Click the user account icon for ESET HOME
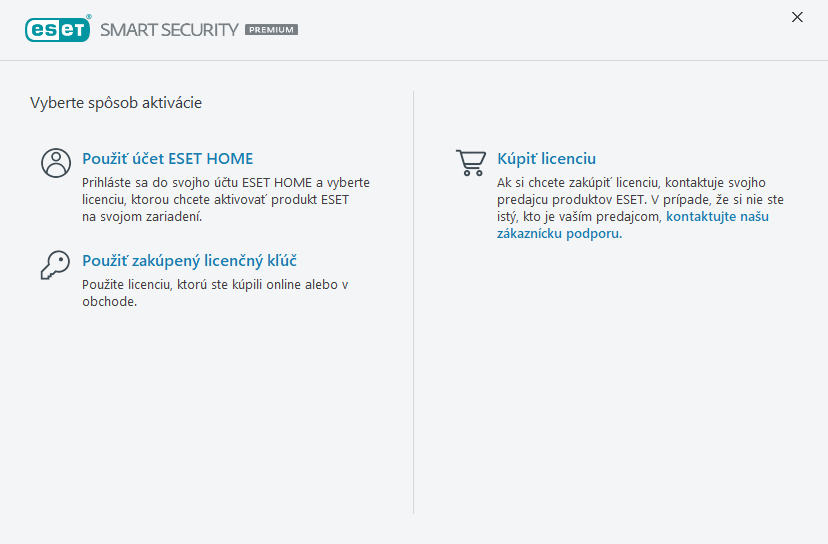828x544 pixels. [55, 162]
